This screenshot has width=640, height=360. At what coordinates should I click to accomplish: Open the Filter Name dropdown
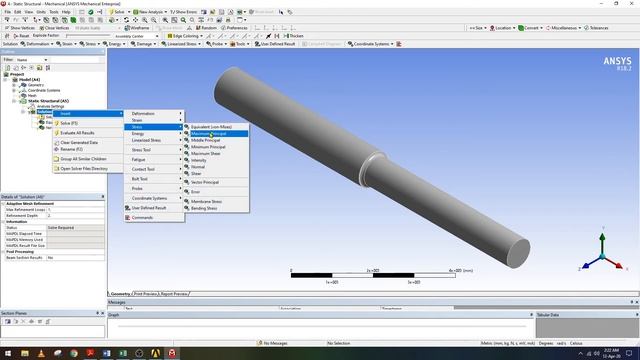click(x=32, y=60)
